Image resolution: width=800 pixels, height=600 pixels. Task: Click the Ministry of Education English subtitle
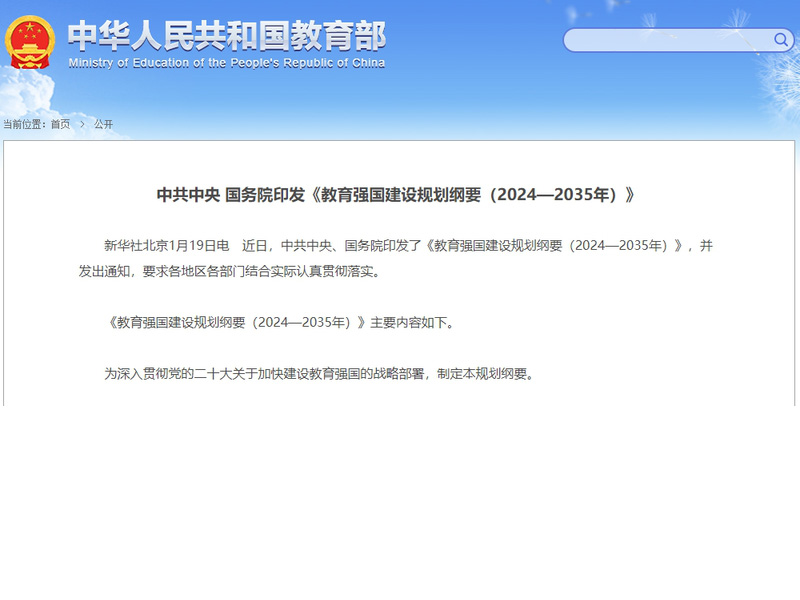(227, 63)
